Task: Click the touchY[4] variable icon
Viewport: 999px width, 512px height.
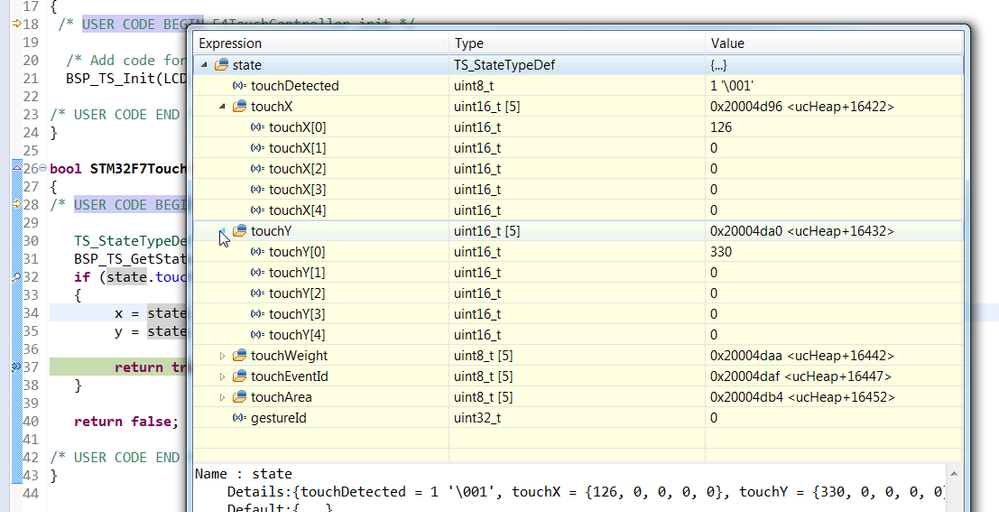Action: coord(257,335)
